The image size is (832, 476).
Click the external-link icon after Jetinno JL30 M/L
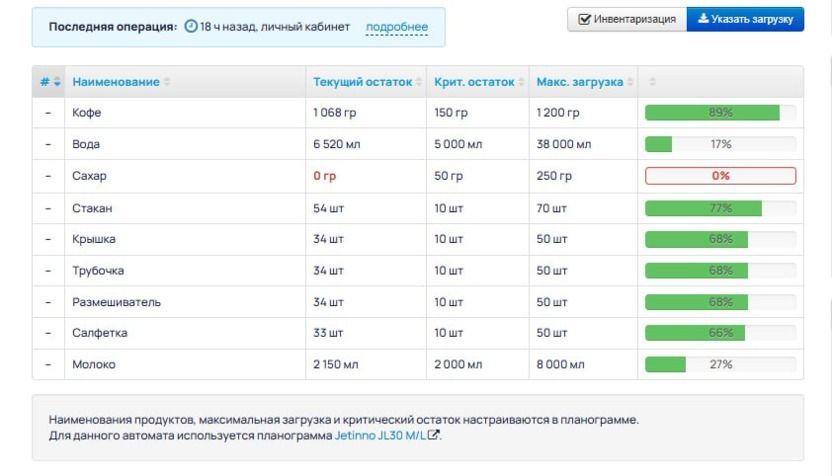click(x=433, y=436)
